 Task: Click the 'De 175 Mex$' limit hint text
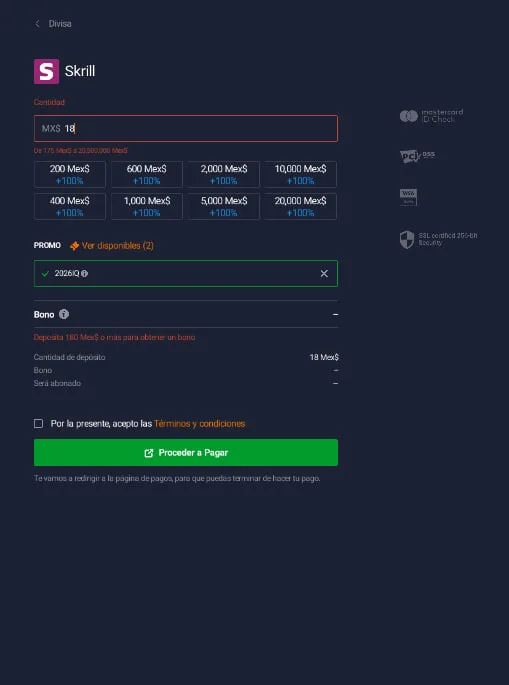click(81, 151)
